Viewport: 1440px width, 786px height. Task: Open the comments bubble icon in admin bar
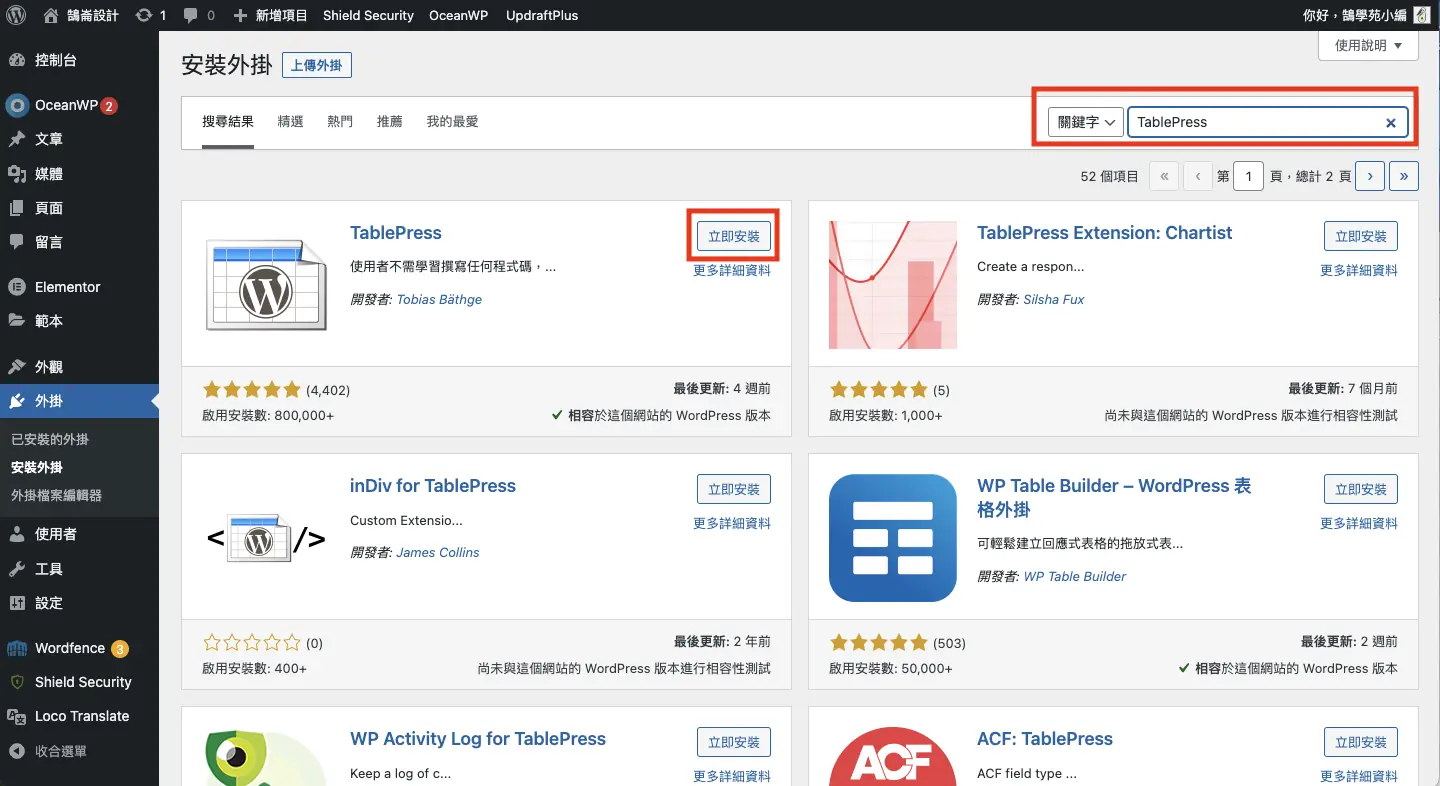click(x=199, y=15)
